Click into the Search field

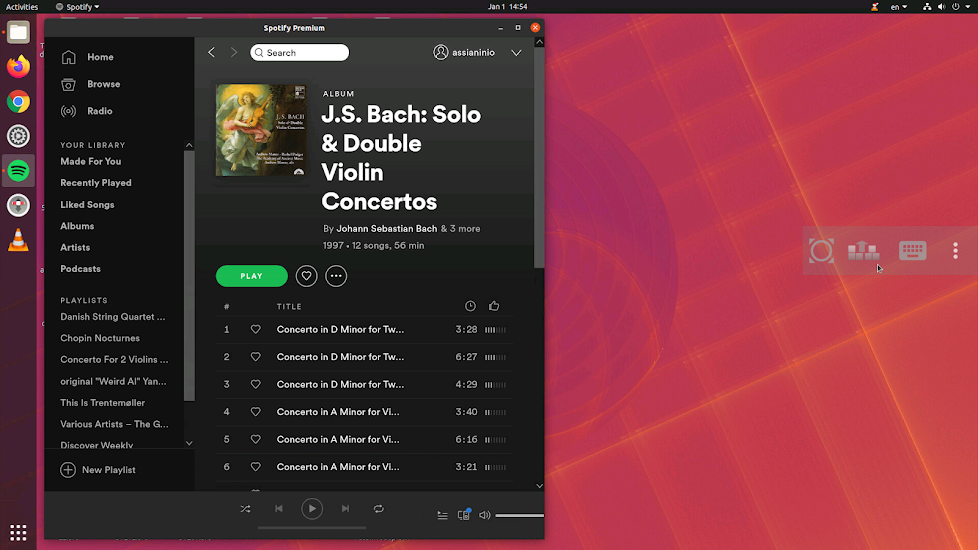click(x=299, y=52)
